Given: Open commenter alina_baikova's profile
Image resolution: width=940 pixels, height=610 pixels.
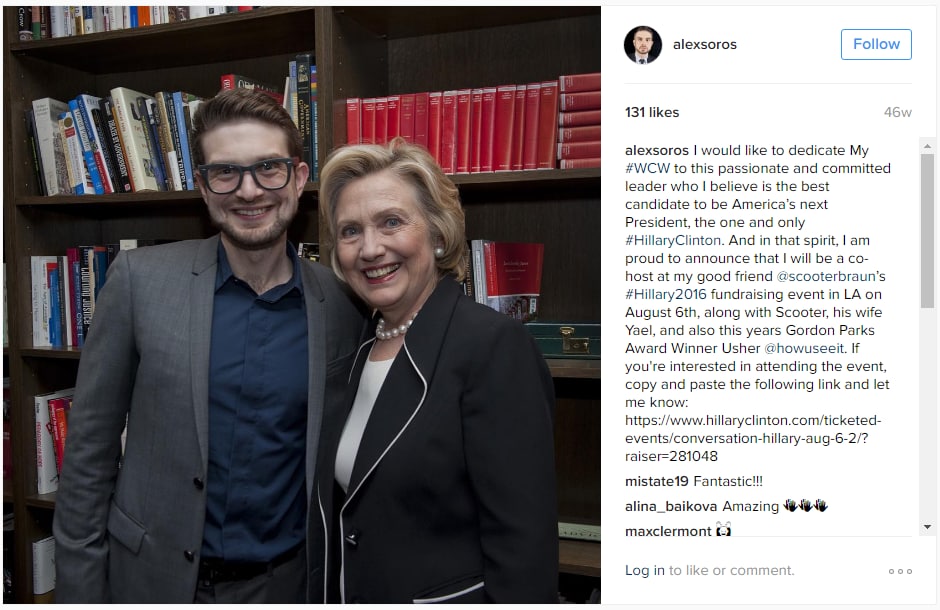Looking at the screenshot, I should coord(671,506).
